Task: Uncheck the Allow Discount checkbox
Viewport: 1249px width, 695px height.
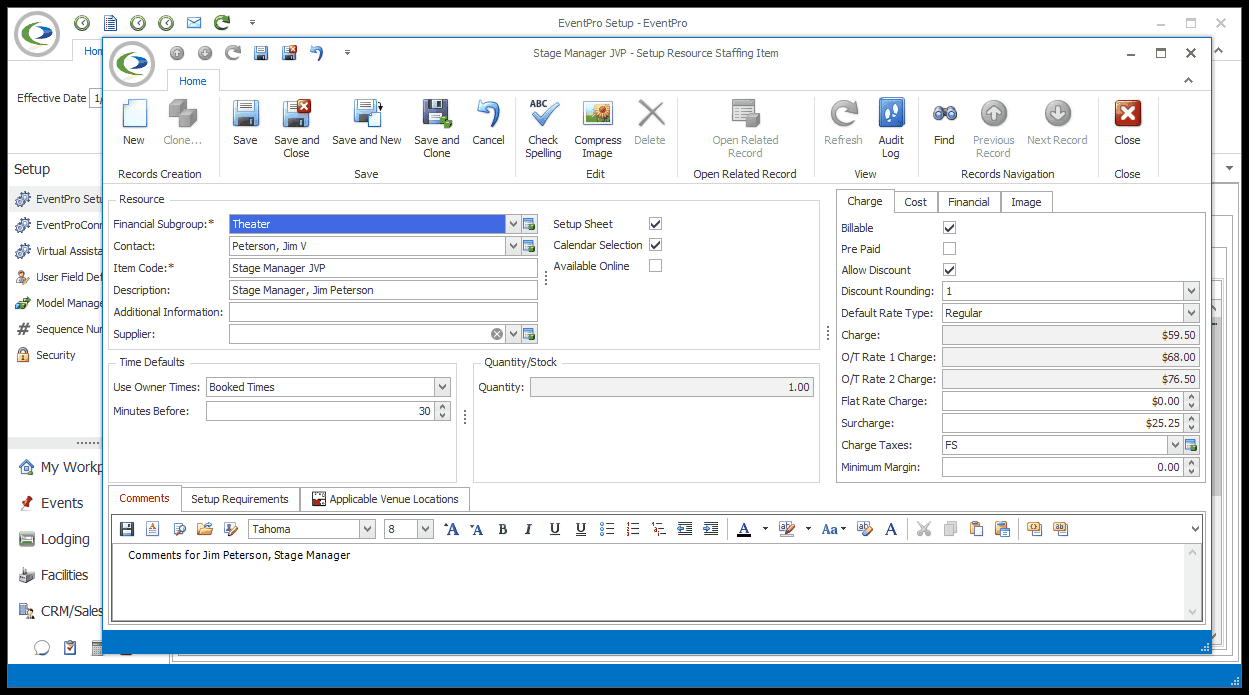Action: [949, 270]
